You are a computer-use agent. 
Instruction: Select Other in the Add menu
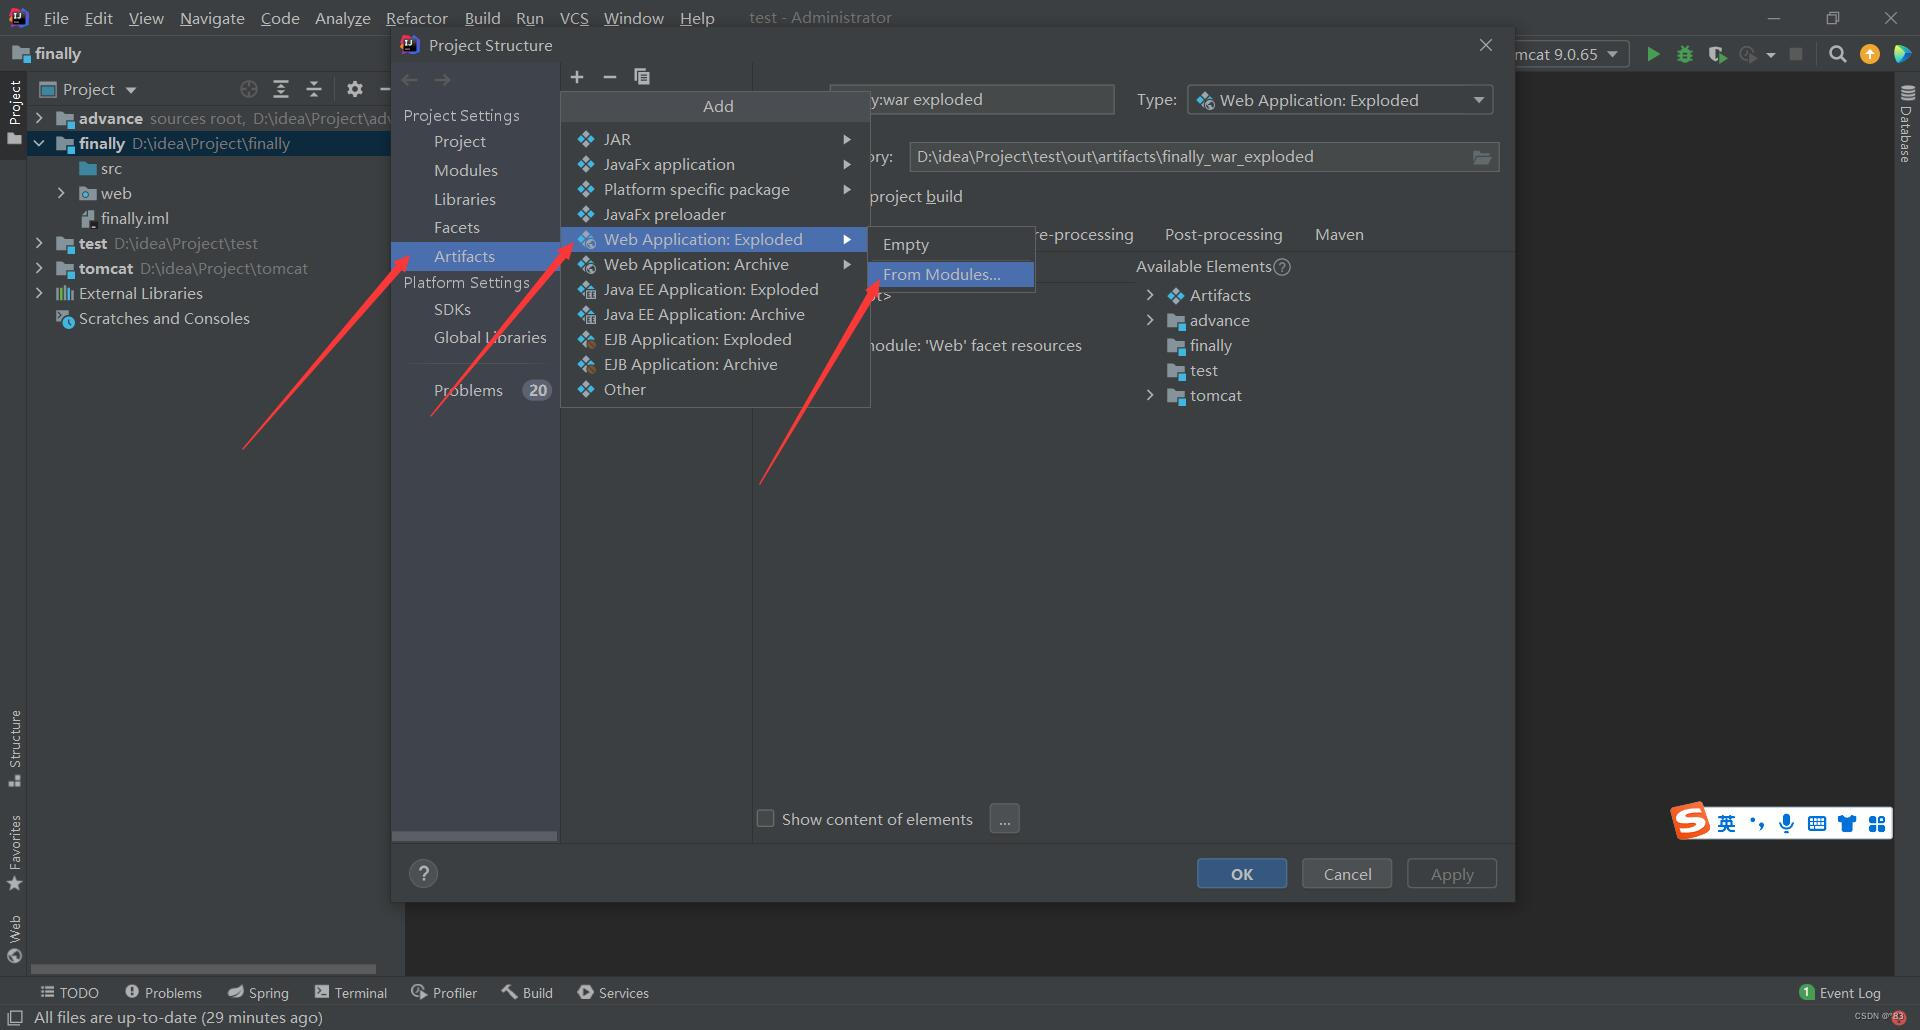pos(715,389)
